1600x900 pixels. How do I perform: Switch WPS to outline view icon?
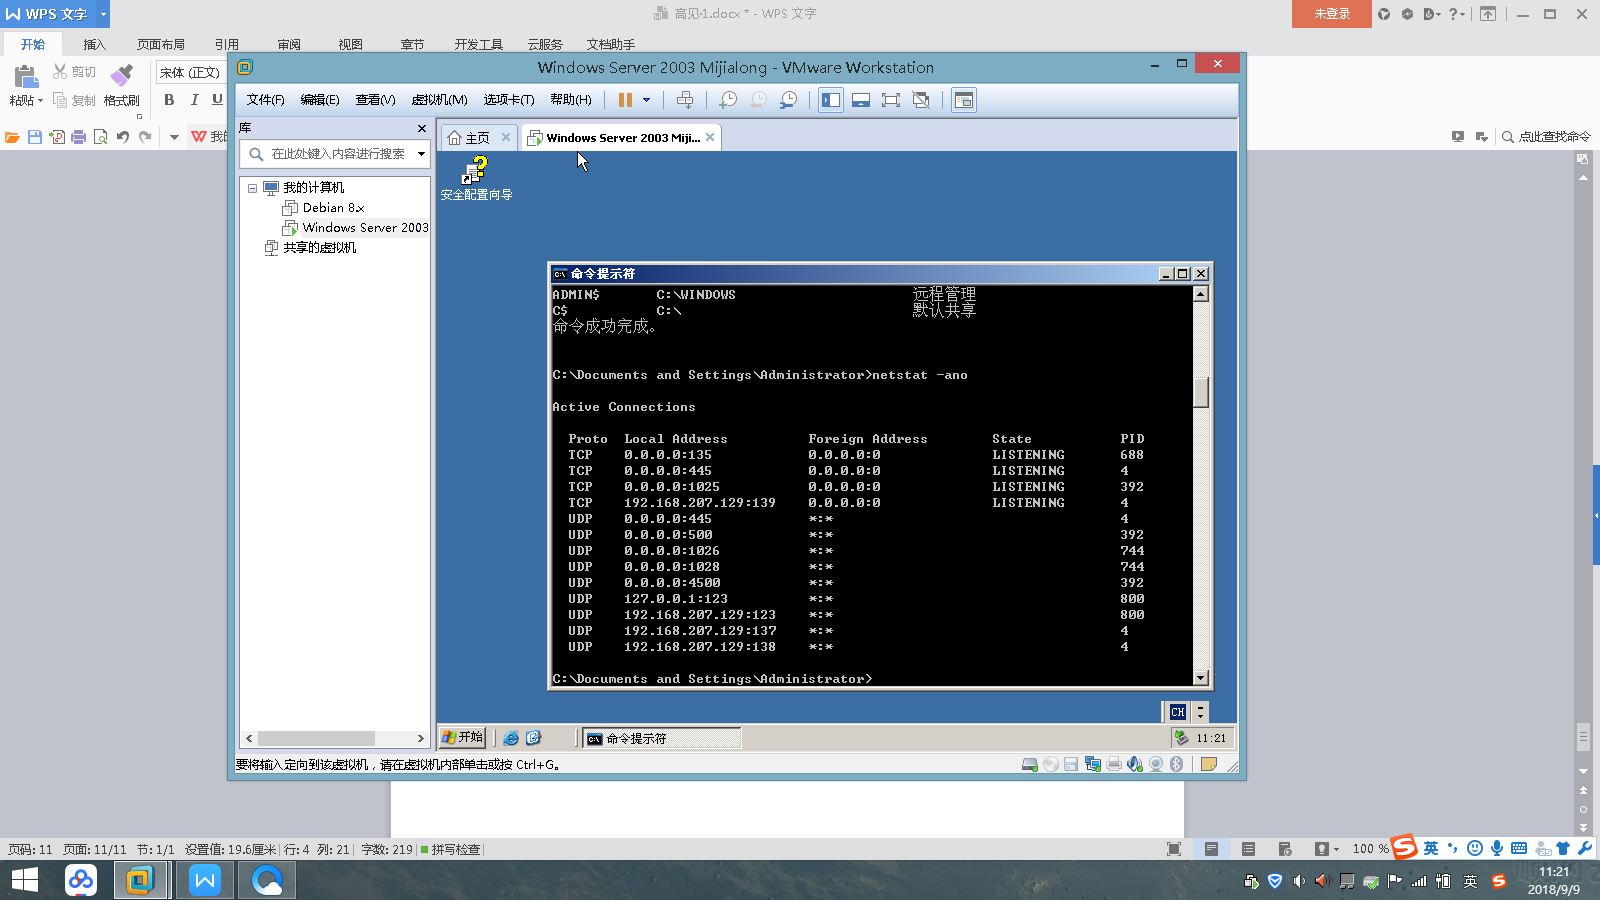pyautogui.click(x=1248, y=849)
